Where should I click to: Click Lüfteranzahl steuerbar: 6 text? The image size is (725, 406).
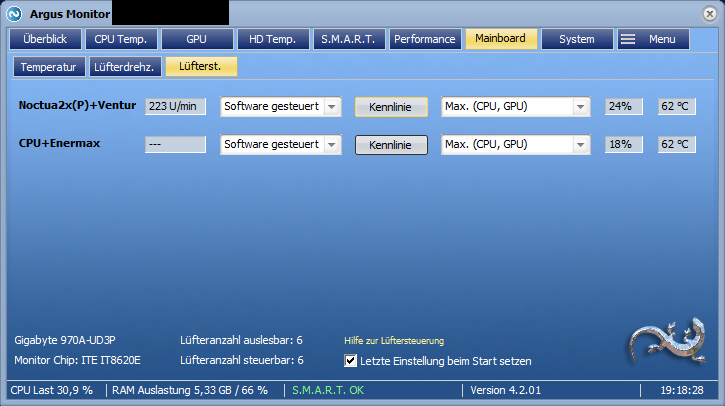(x=242, y=360)
